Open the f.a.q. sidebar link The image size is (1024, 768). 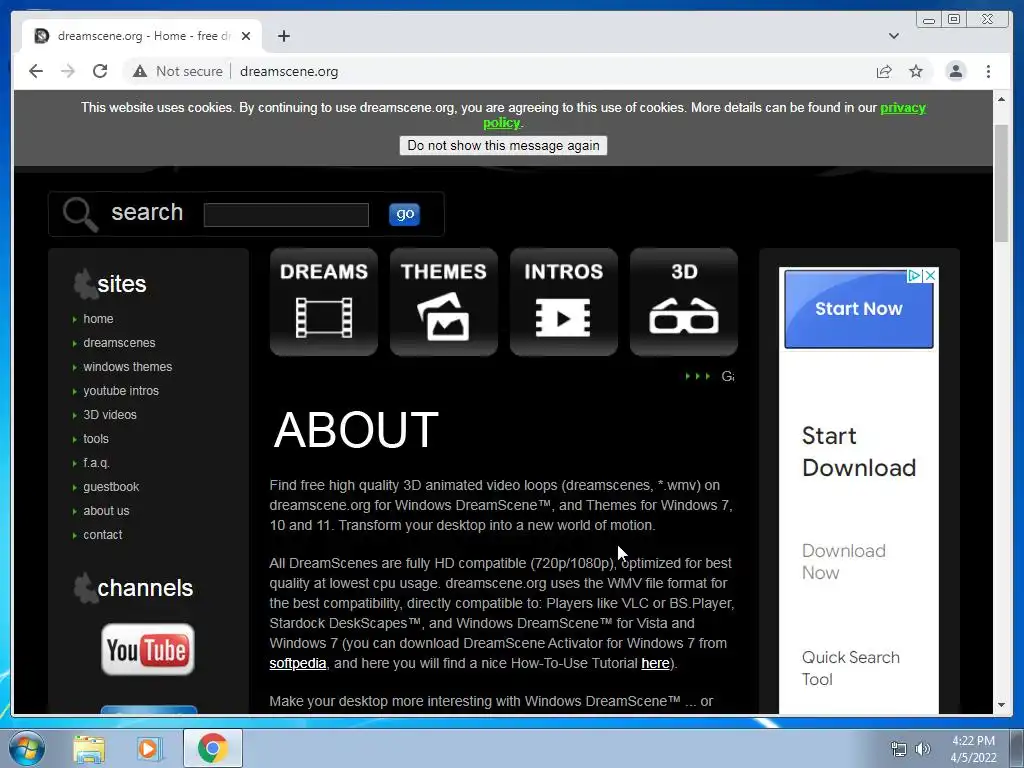(x=96, y=463)
